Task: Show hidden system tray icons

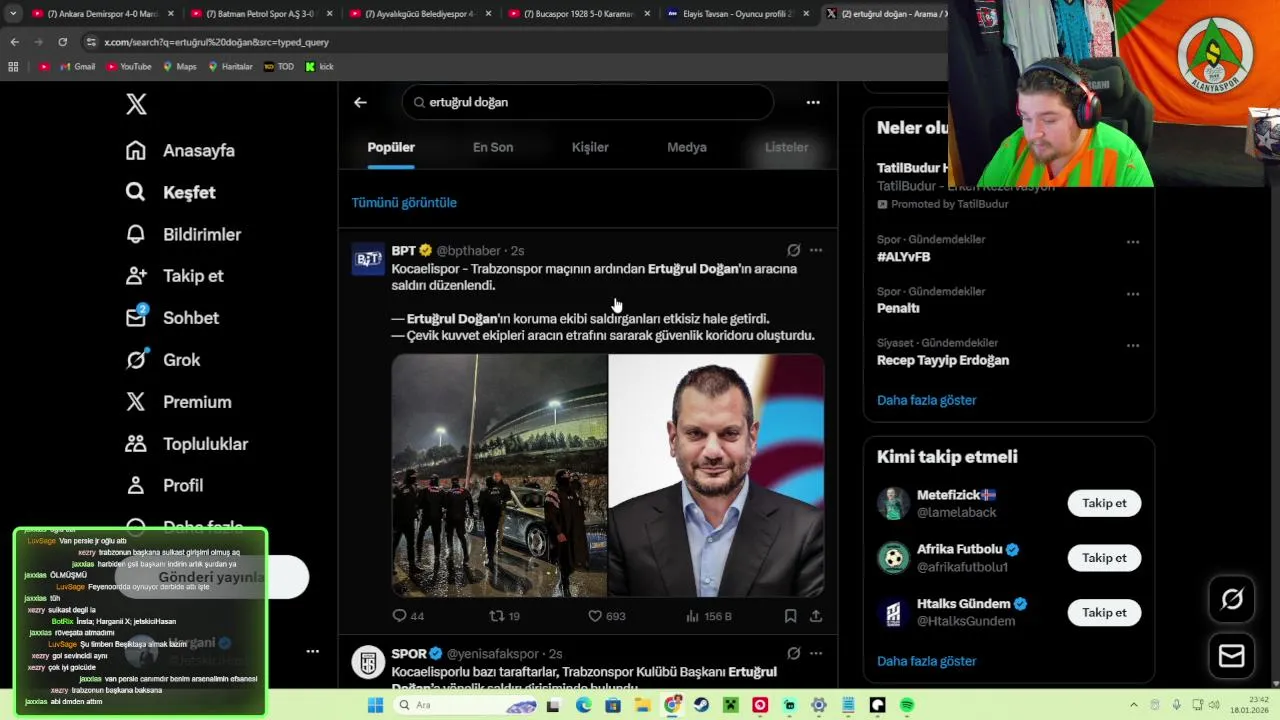Action: [x=1133, y=705]
